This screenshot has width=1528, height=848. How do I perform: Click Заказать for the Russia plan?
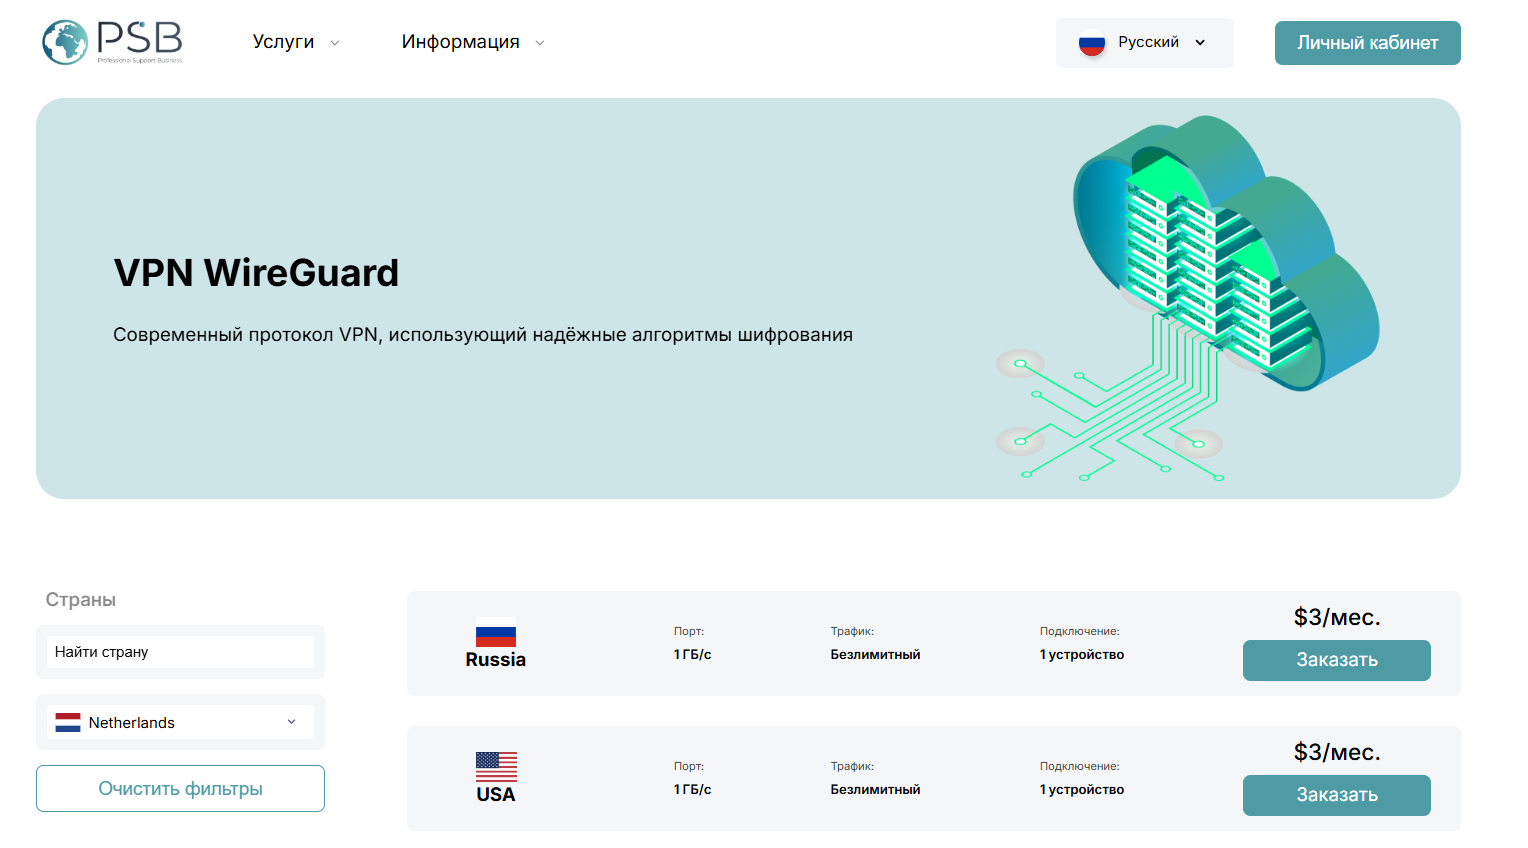click(1337, 660)
